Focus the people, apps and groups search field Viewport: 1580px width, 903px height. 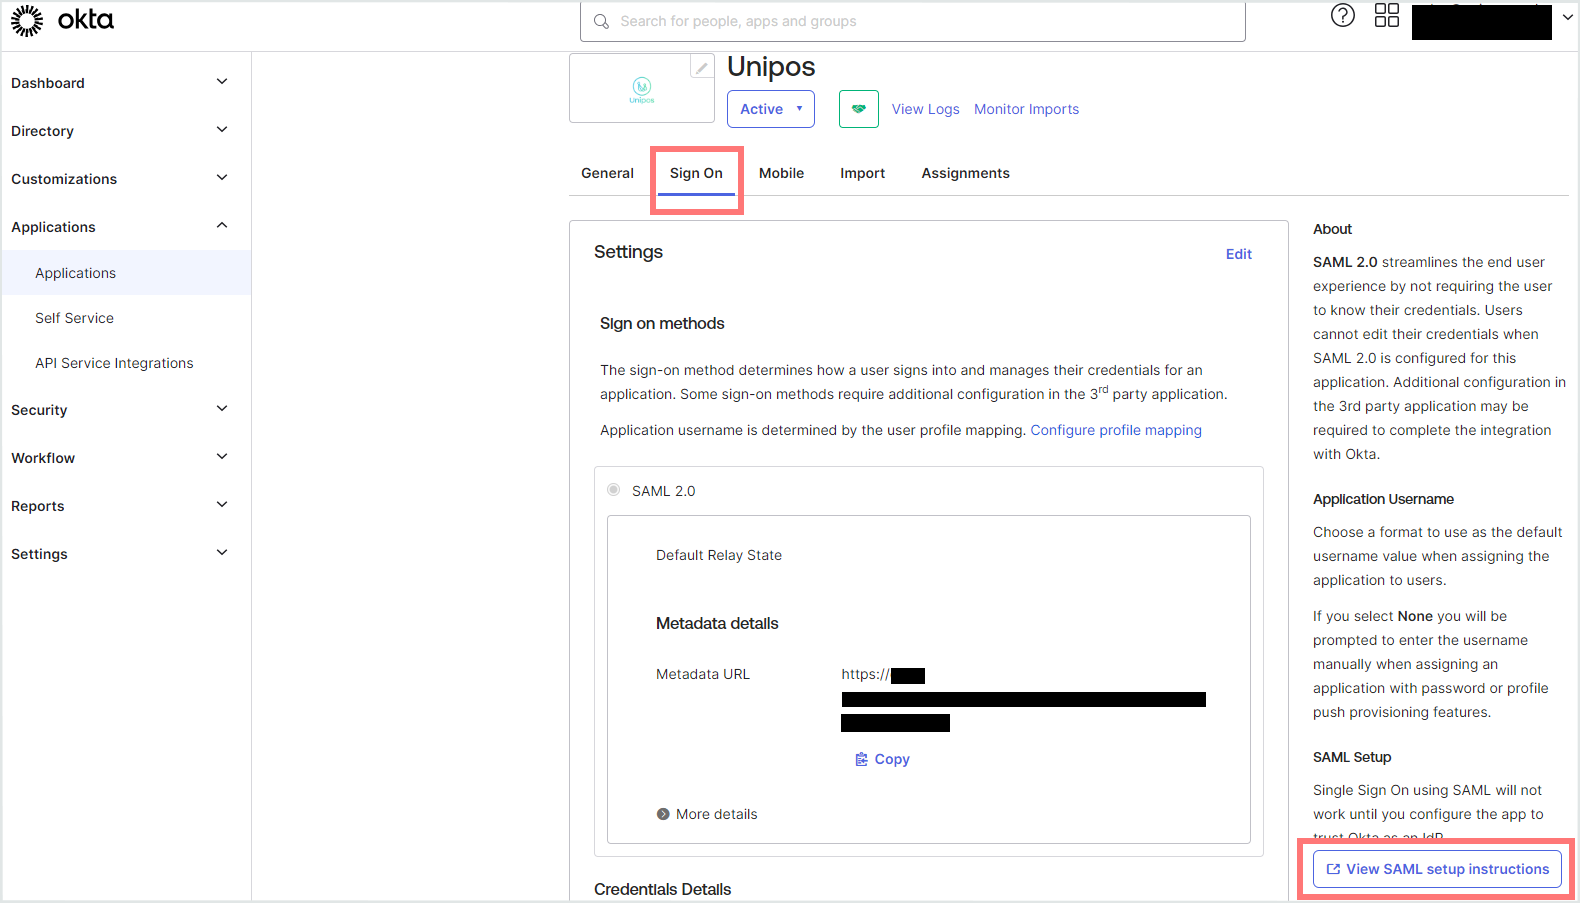(x=913, y=21)
